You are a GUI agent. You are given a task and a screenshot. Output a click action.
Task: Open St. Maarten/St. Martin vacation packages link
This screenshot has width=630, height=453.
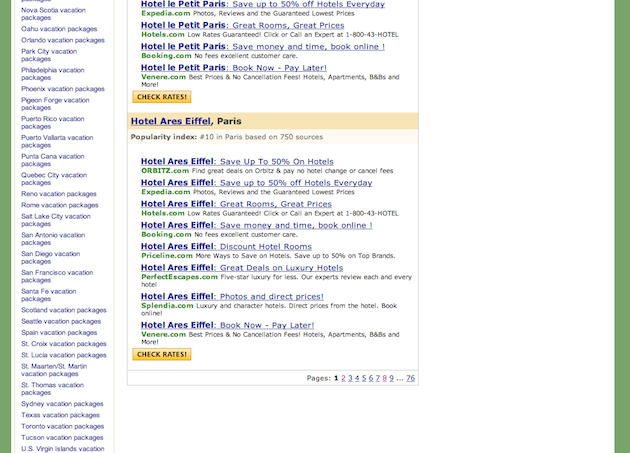(54, 370)
